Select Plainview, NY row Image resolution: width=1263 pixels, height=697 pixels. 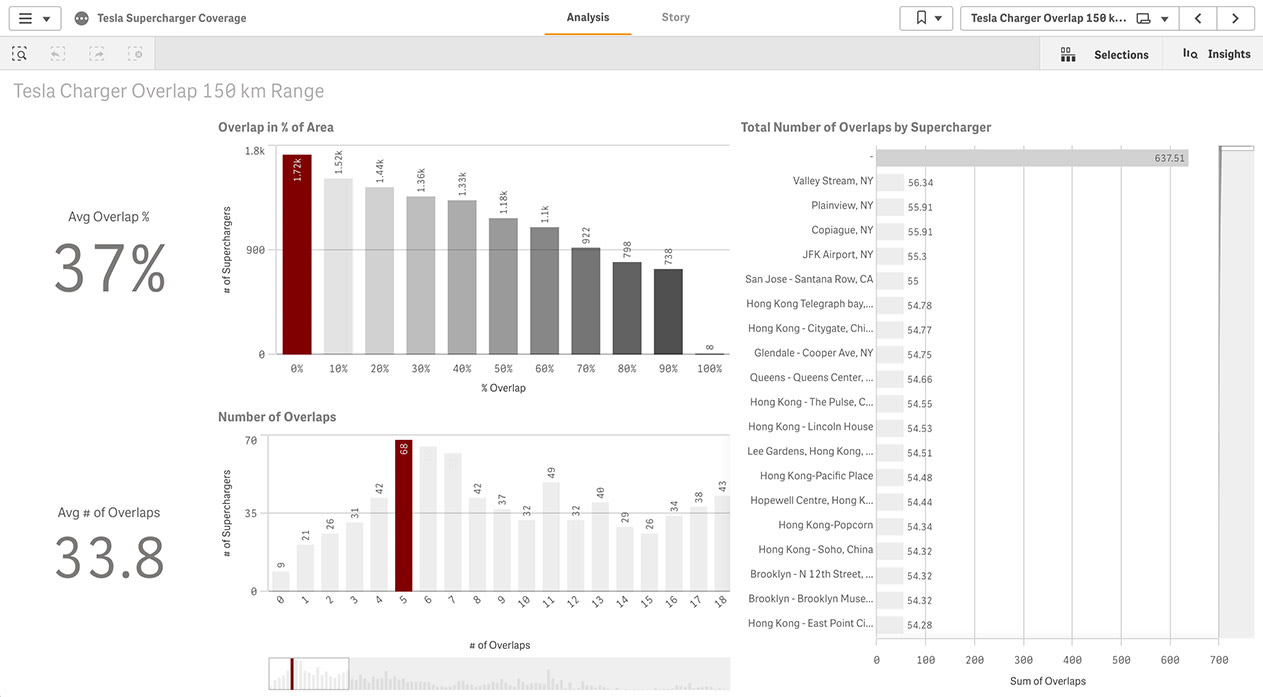[842, 205]
